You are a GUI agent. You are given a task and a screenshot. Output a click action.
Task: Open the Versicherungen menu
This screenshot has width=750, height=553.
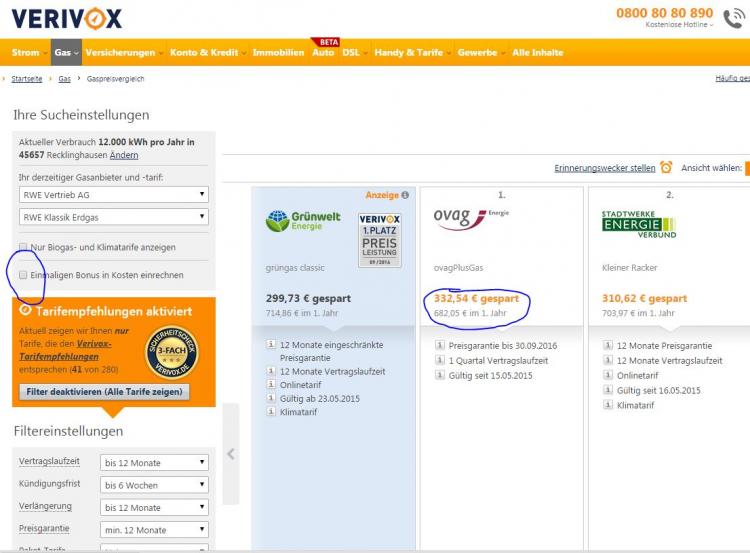(124, 52)
